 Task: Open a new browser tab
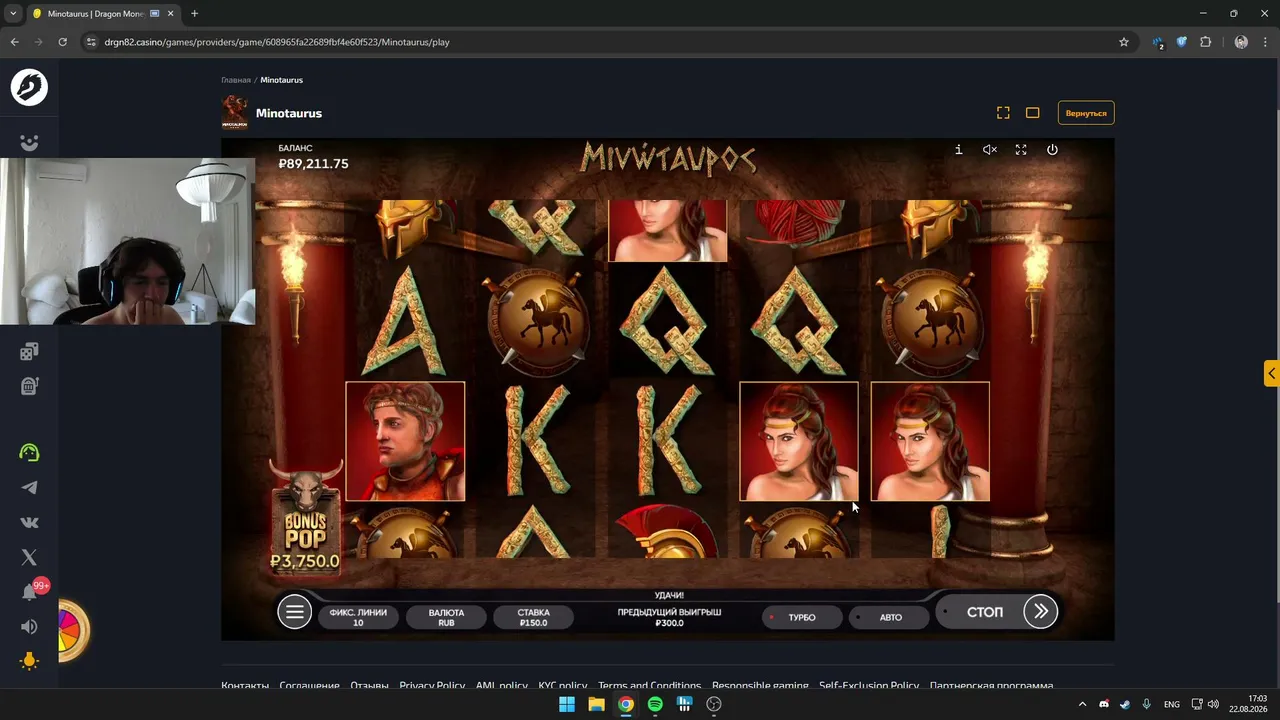194,14
